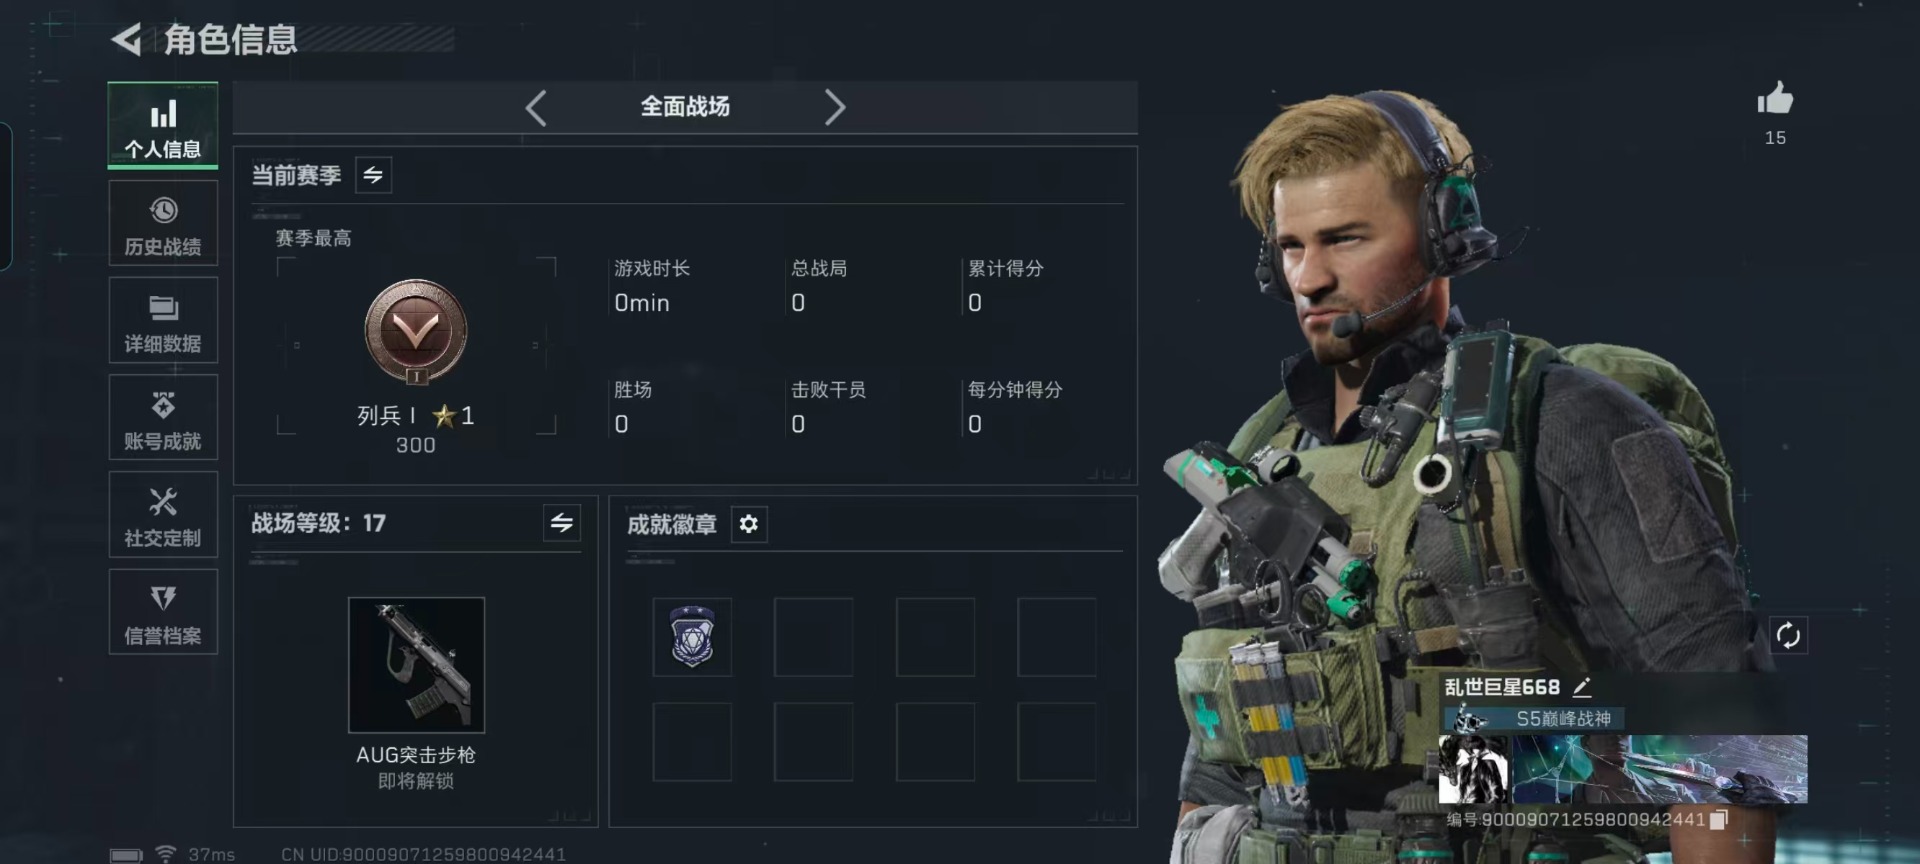Viewport: 1920px width, 864px height.
Task: Select the 列兵 I rank medal
Action: tap(416, 333)
